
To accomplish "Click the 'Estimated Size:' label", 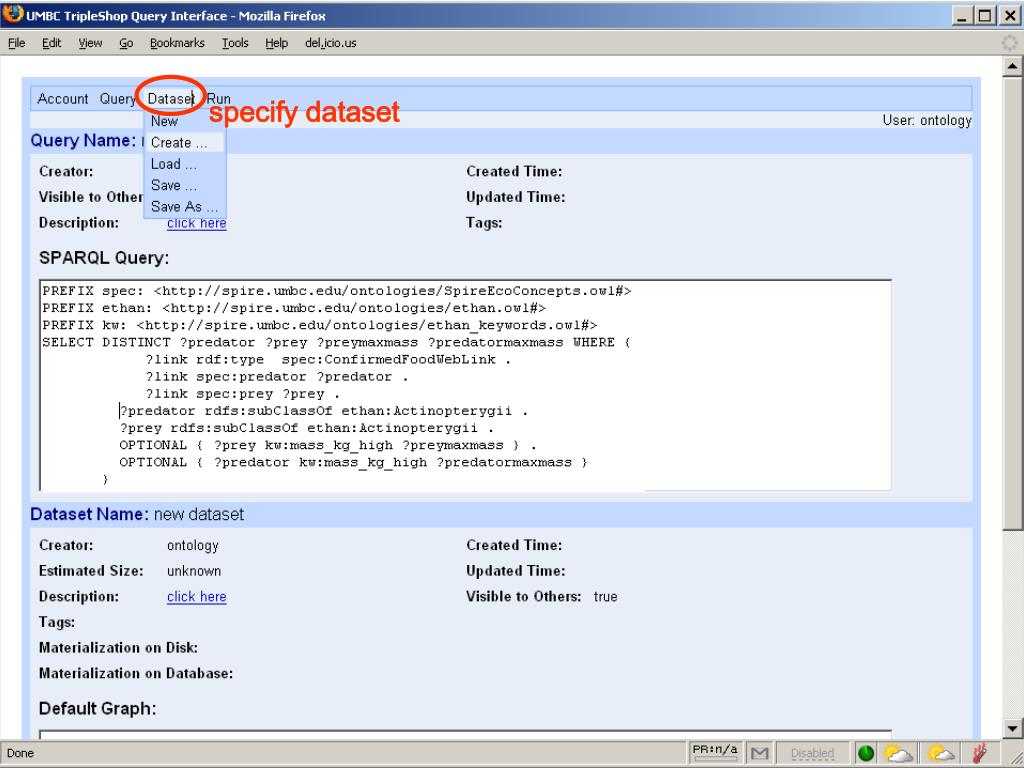I will tap(91, 571).
